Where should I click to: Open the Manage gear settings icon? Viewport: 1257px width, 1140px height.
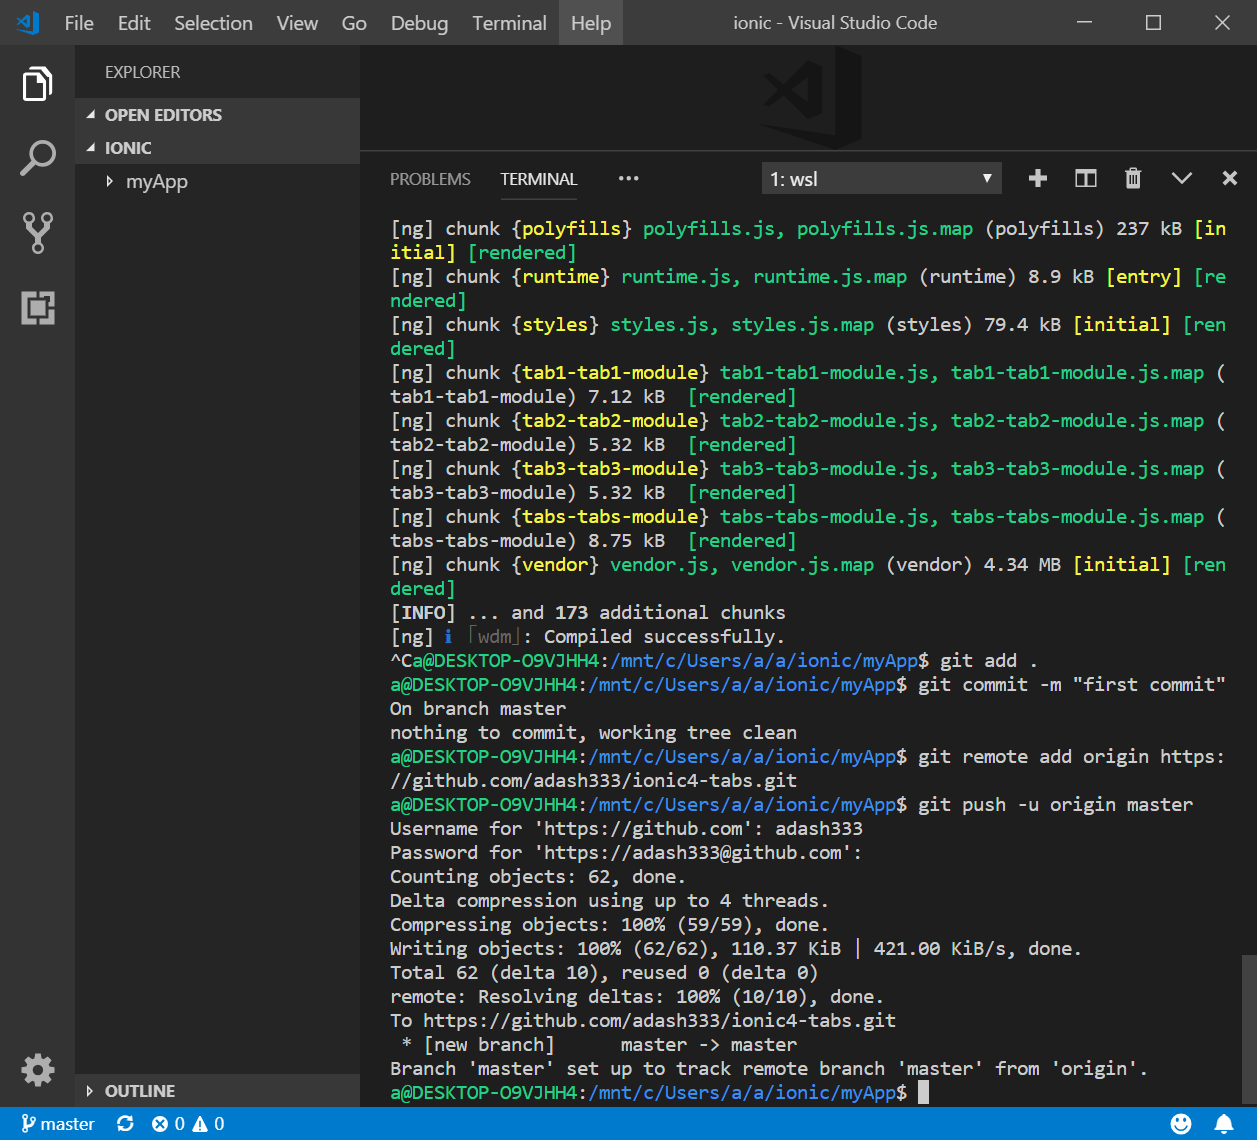37,1070
